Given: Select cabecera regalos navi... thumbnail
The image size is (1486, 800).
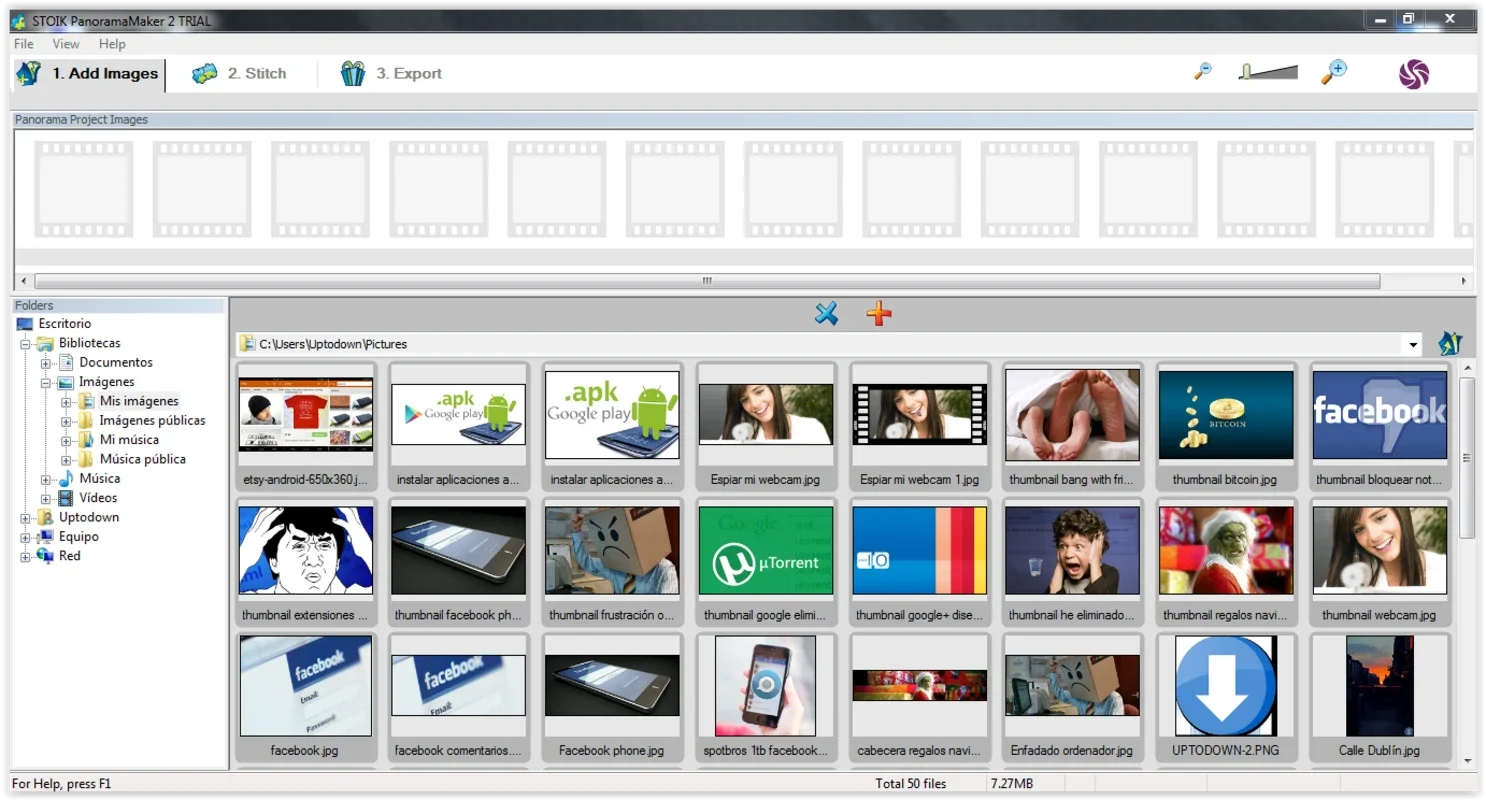Looking at the screenshot, I should 919,697.
